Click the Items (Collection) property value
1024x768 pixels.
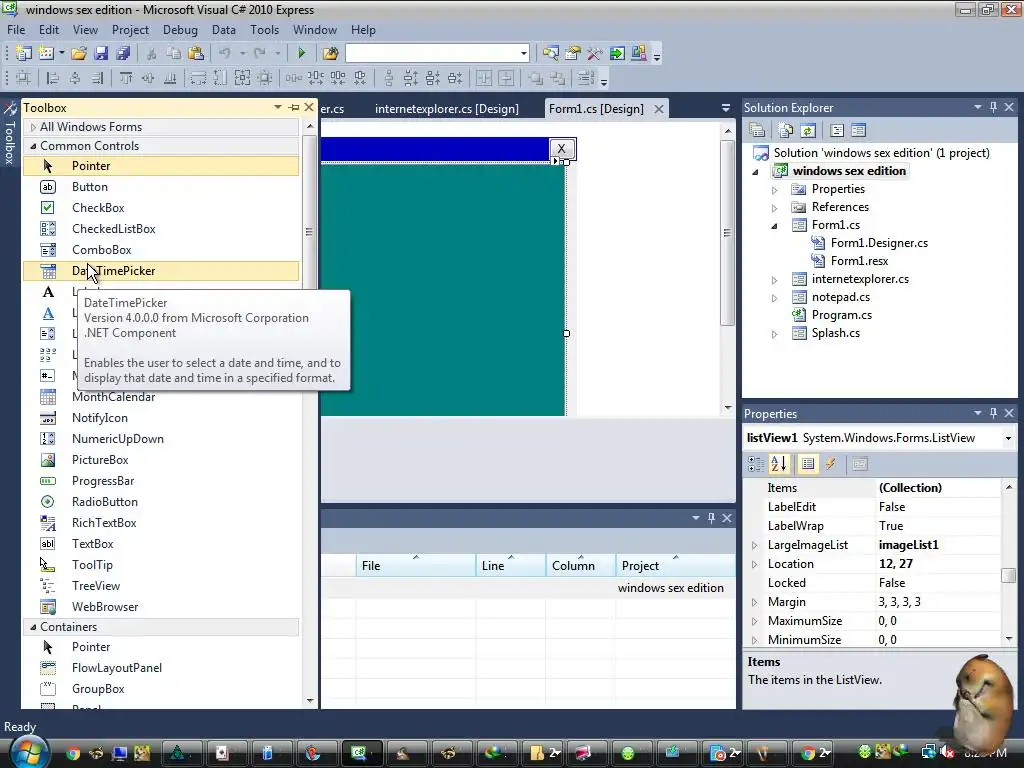[x=938, y=488]
